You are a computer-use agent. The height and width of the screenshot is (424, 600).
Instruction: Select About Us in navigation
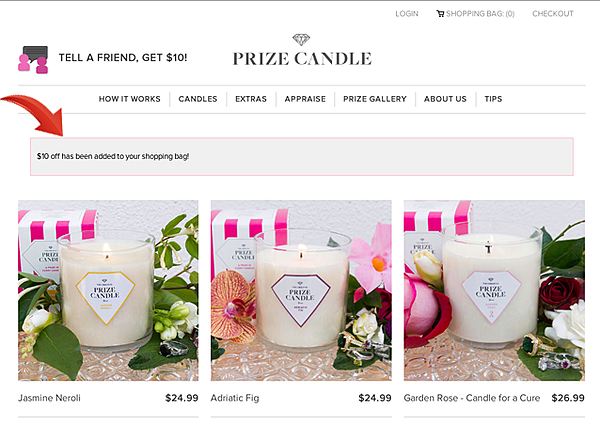point(445,99)
